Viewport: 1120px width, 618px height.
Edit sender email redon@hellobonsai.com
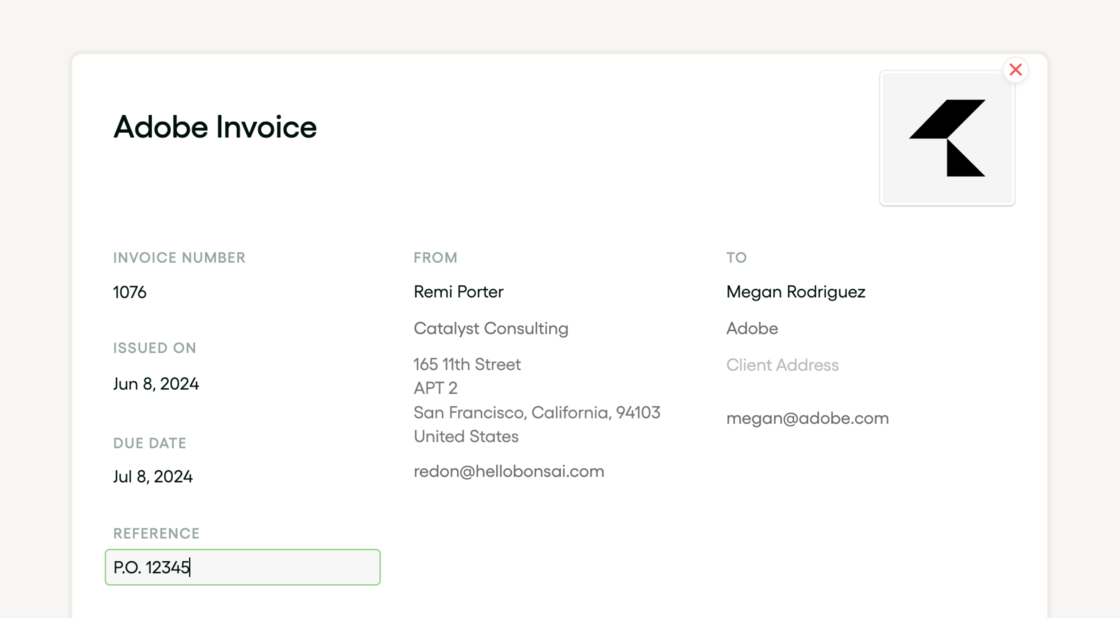(509, 471)
